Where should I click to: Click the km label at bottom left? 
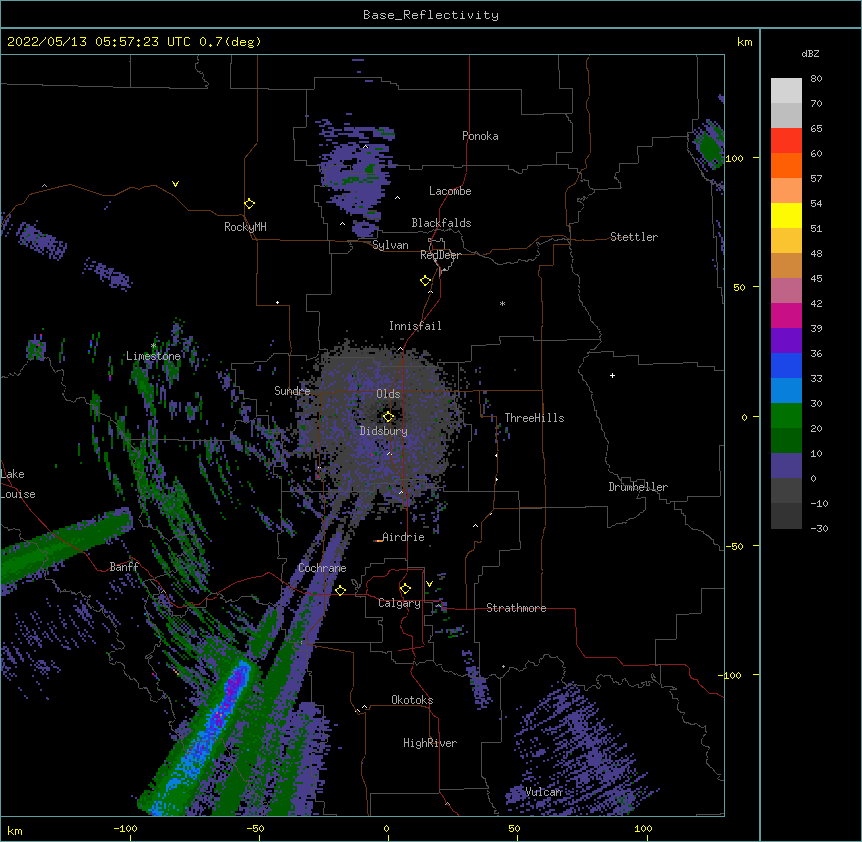tap(15, 830)
